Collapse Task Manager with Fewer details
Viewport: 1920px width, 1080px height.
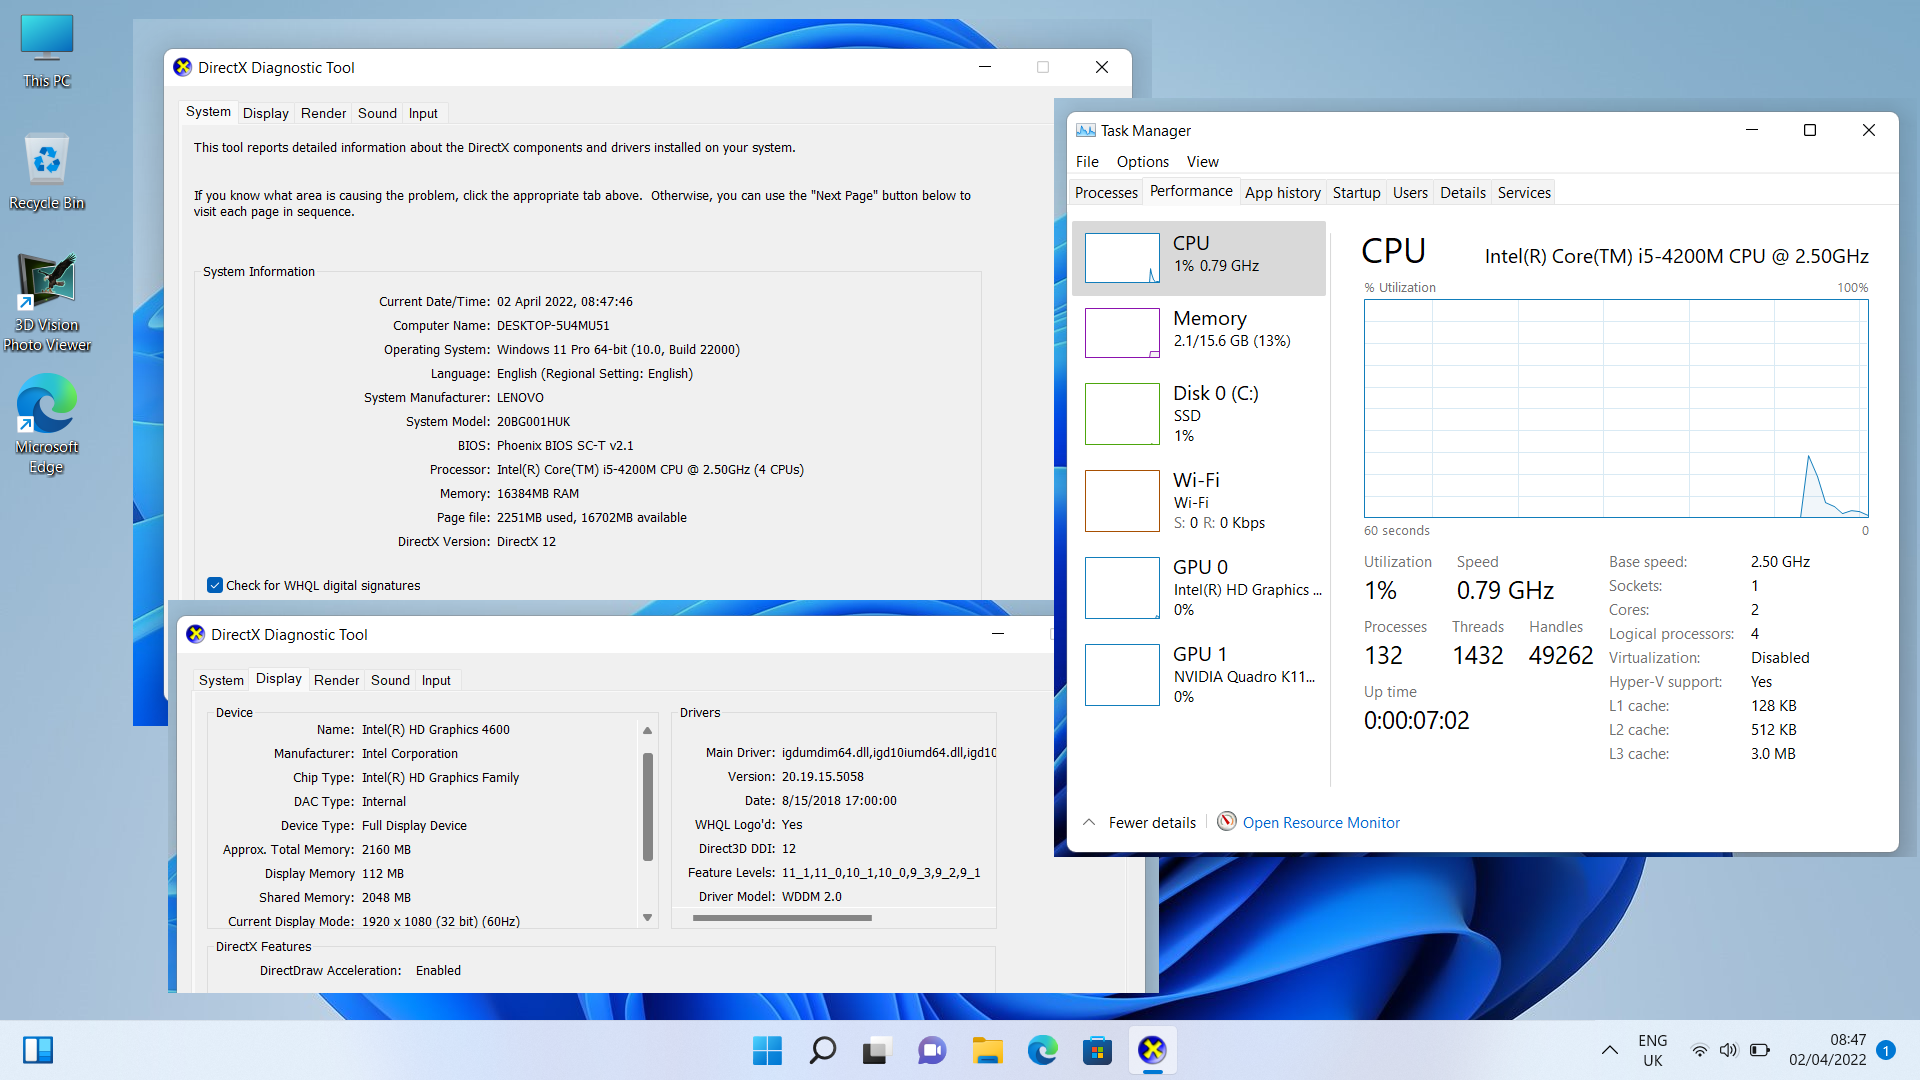tap(1140, 822)
